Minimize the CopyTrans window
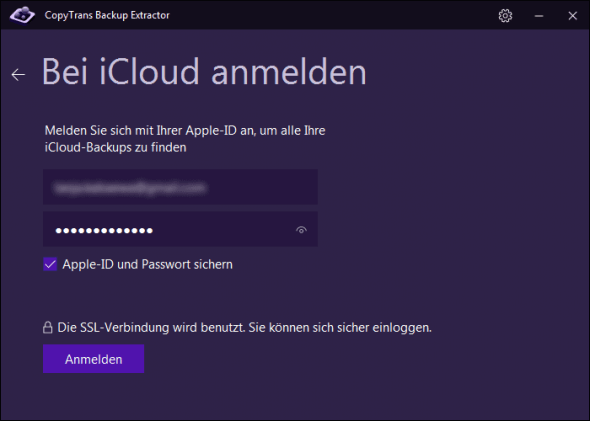This screenshot has width=590, height=421. 539,16
